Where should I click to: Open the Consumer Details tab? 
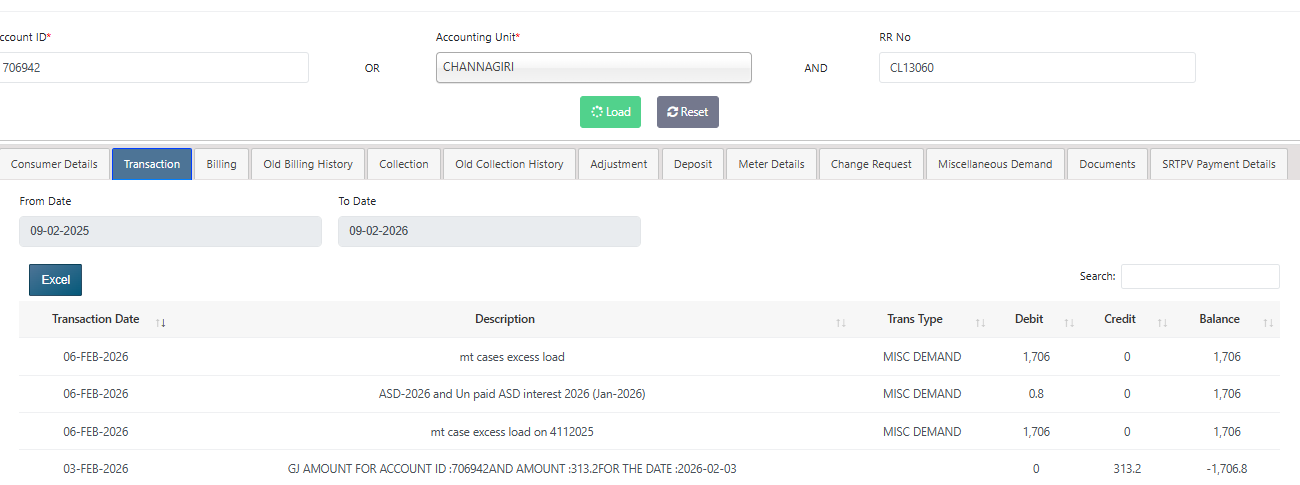[54, 164]
